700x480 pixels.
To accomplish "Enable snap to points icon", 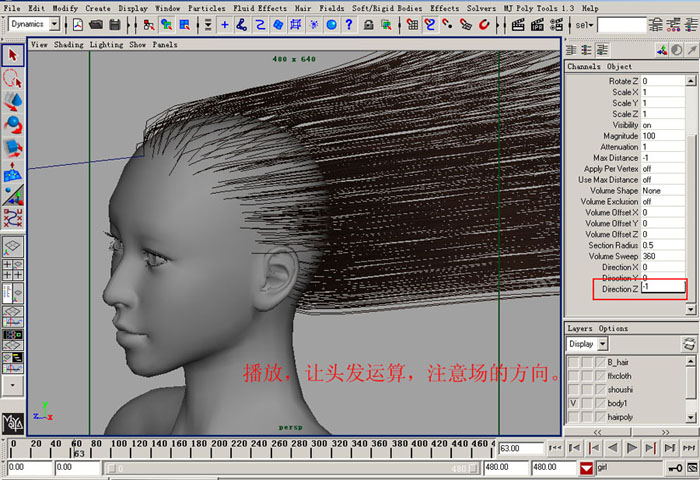I will coord(447,25).
